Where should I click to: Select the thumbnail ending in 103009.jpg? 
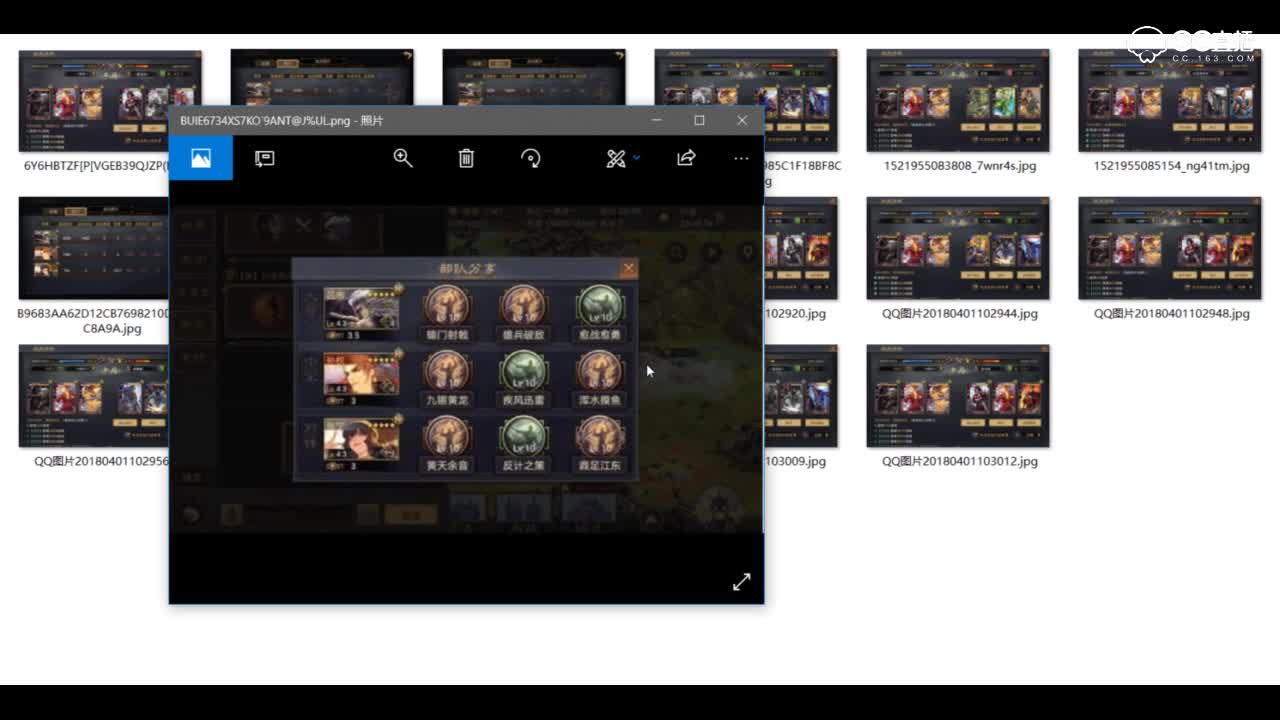(801, 396)
